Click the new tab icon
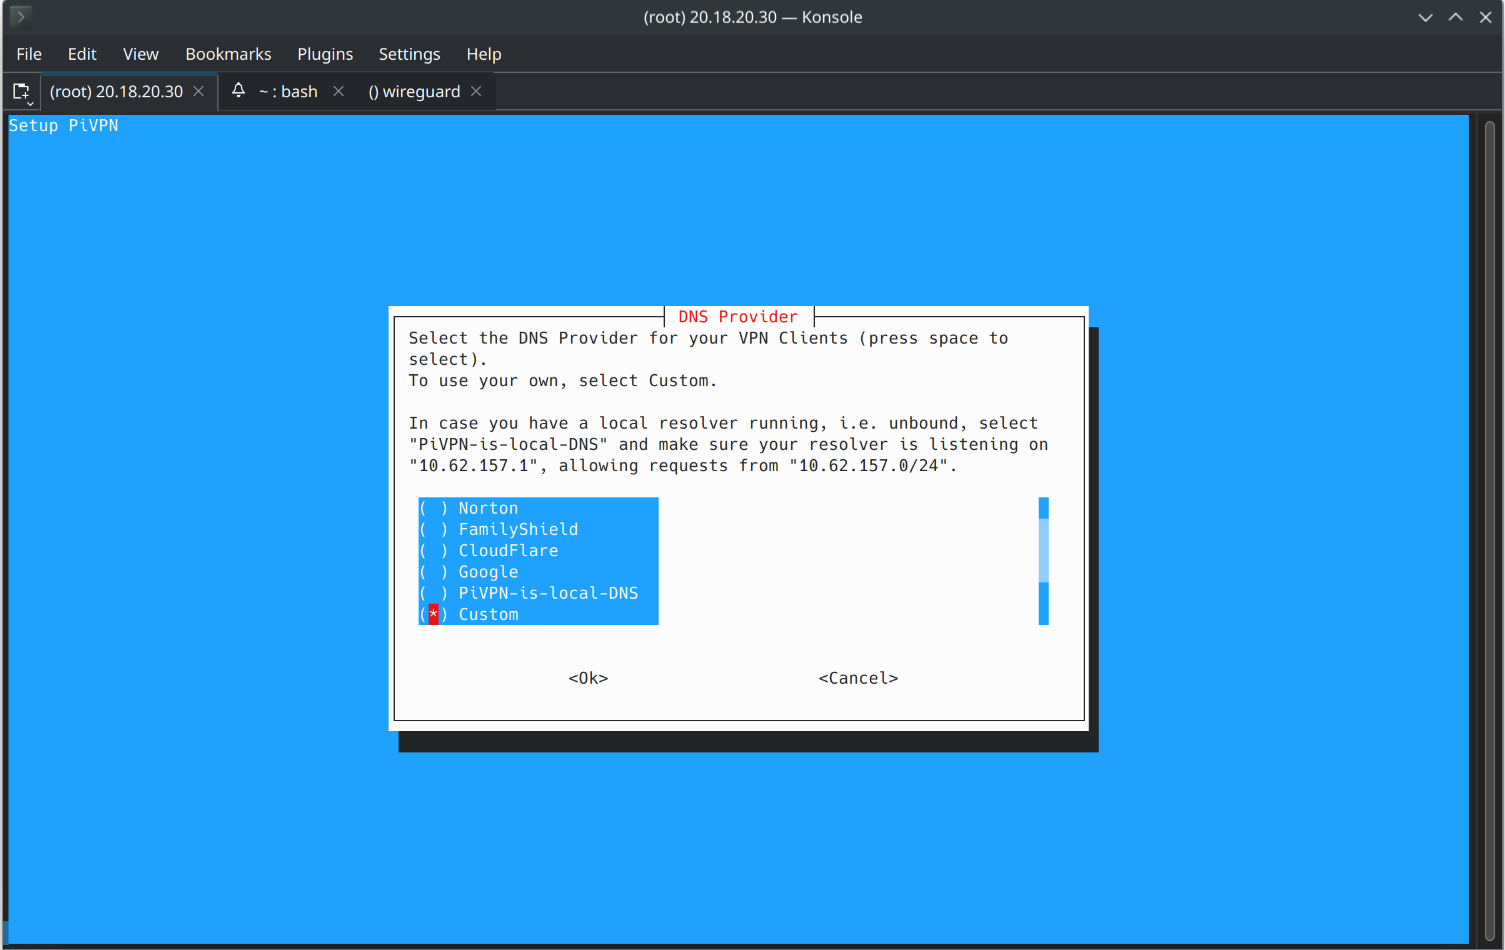Image resolution: width=1505 pixels, height=950 pixels. coord(21,92)
